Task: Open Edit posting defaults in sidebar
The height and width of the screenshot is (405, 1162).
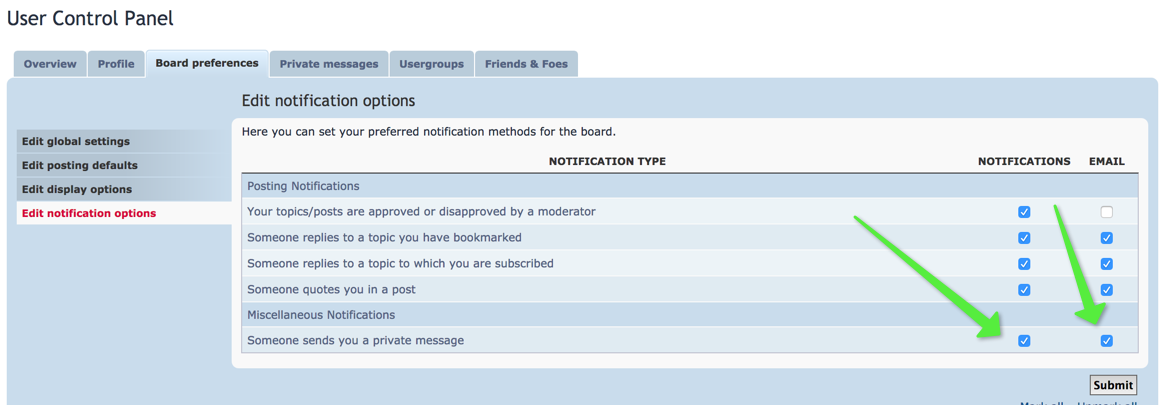Action: tap(80, 166)
